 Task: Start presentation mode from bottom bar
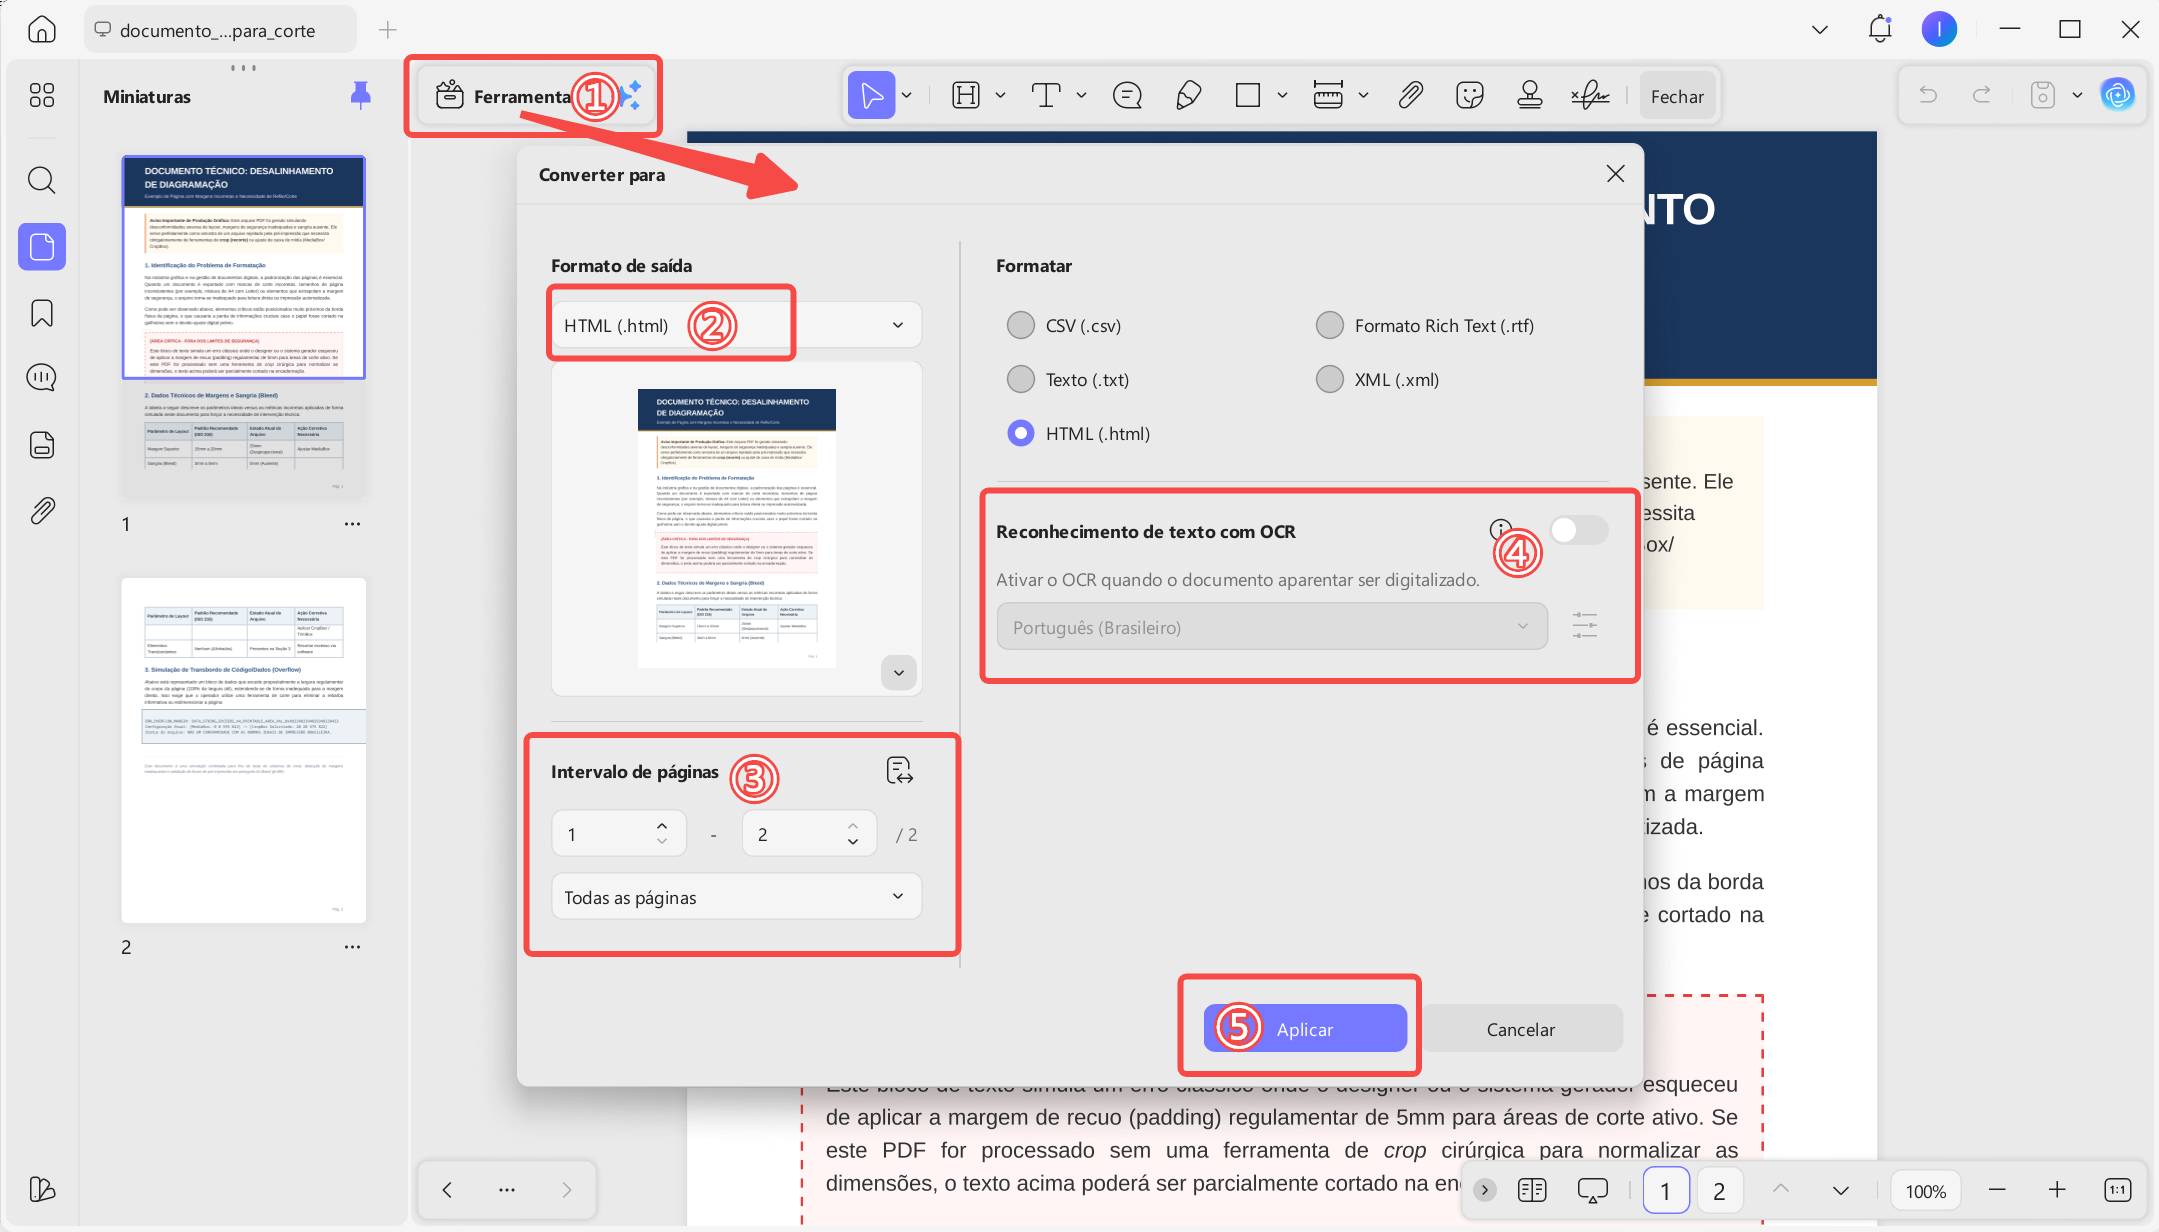[1592, 1190]
